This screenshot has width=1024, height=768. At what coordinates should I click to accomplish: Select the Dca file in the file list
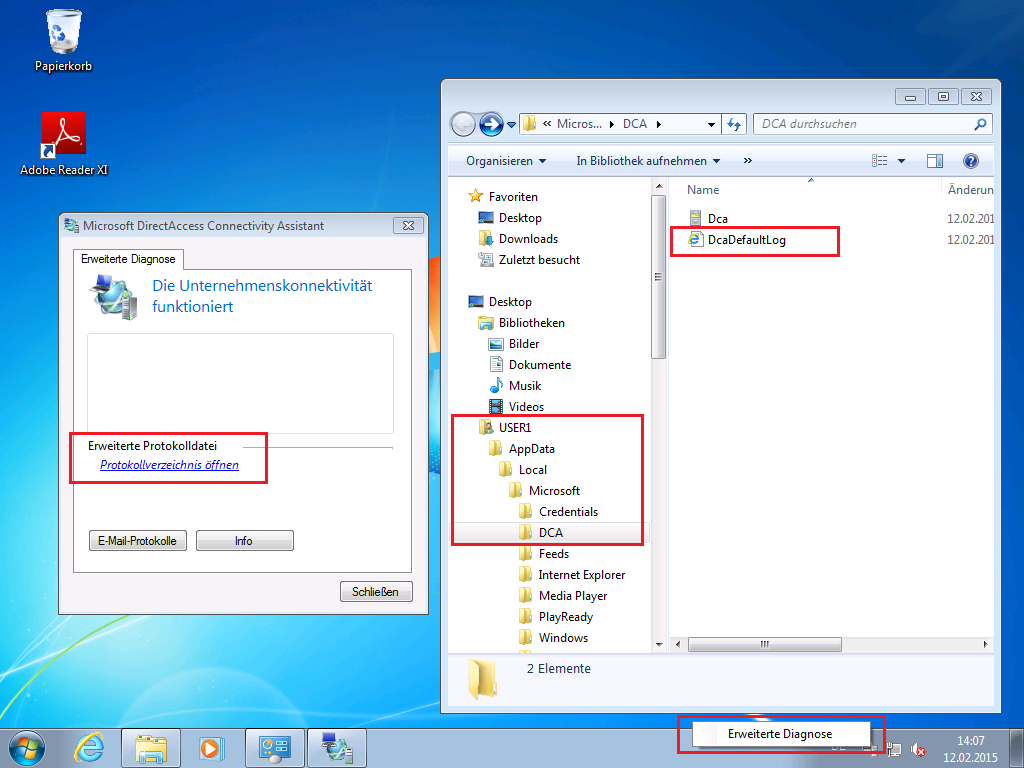point(709,218)
